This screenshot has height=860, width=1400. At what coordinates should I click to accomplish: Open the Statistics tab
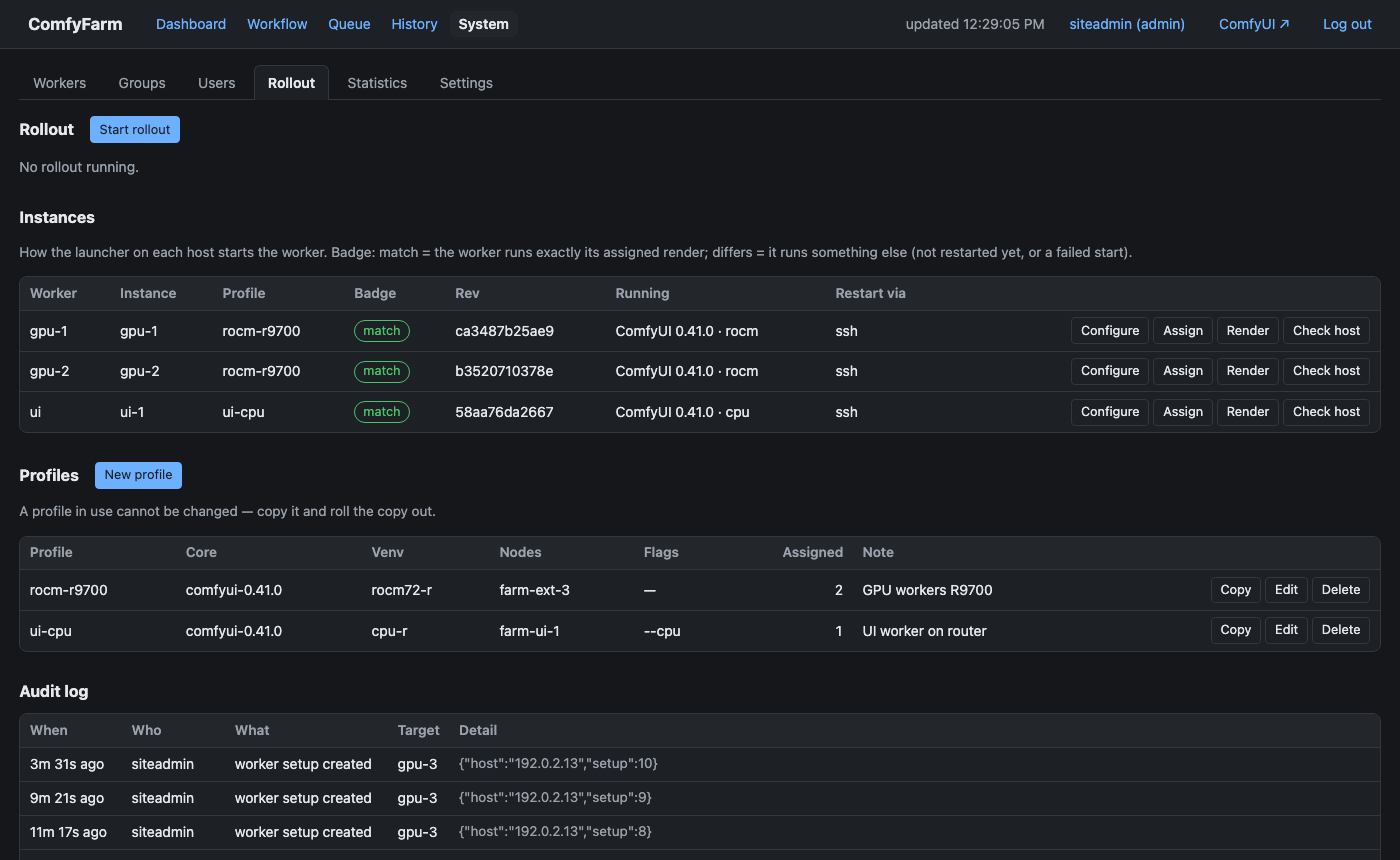click(377, 83)
